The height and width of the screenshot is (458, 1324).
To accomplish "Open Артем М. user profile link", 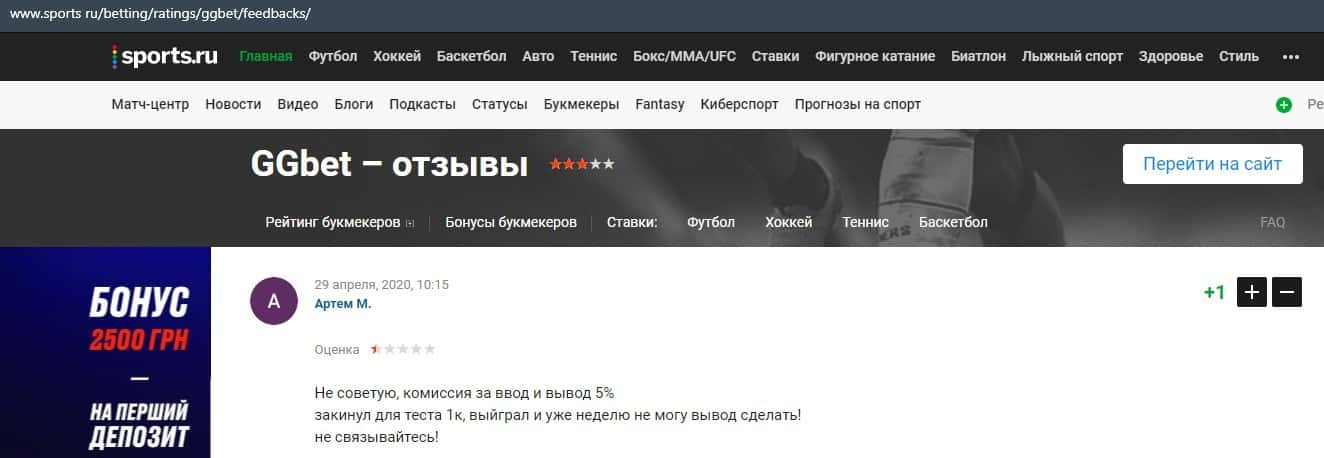I will 343,304.
